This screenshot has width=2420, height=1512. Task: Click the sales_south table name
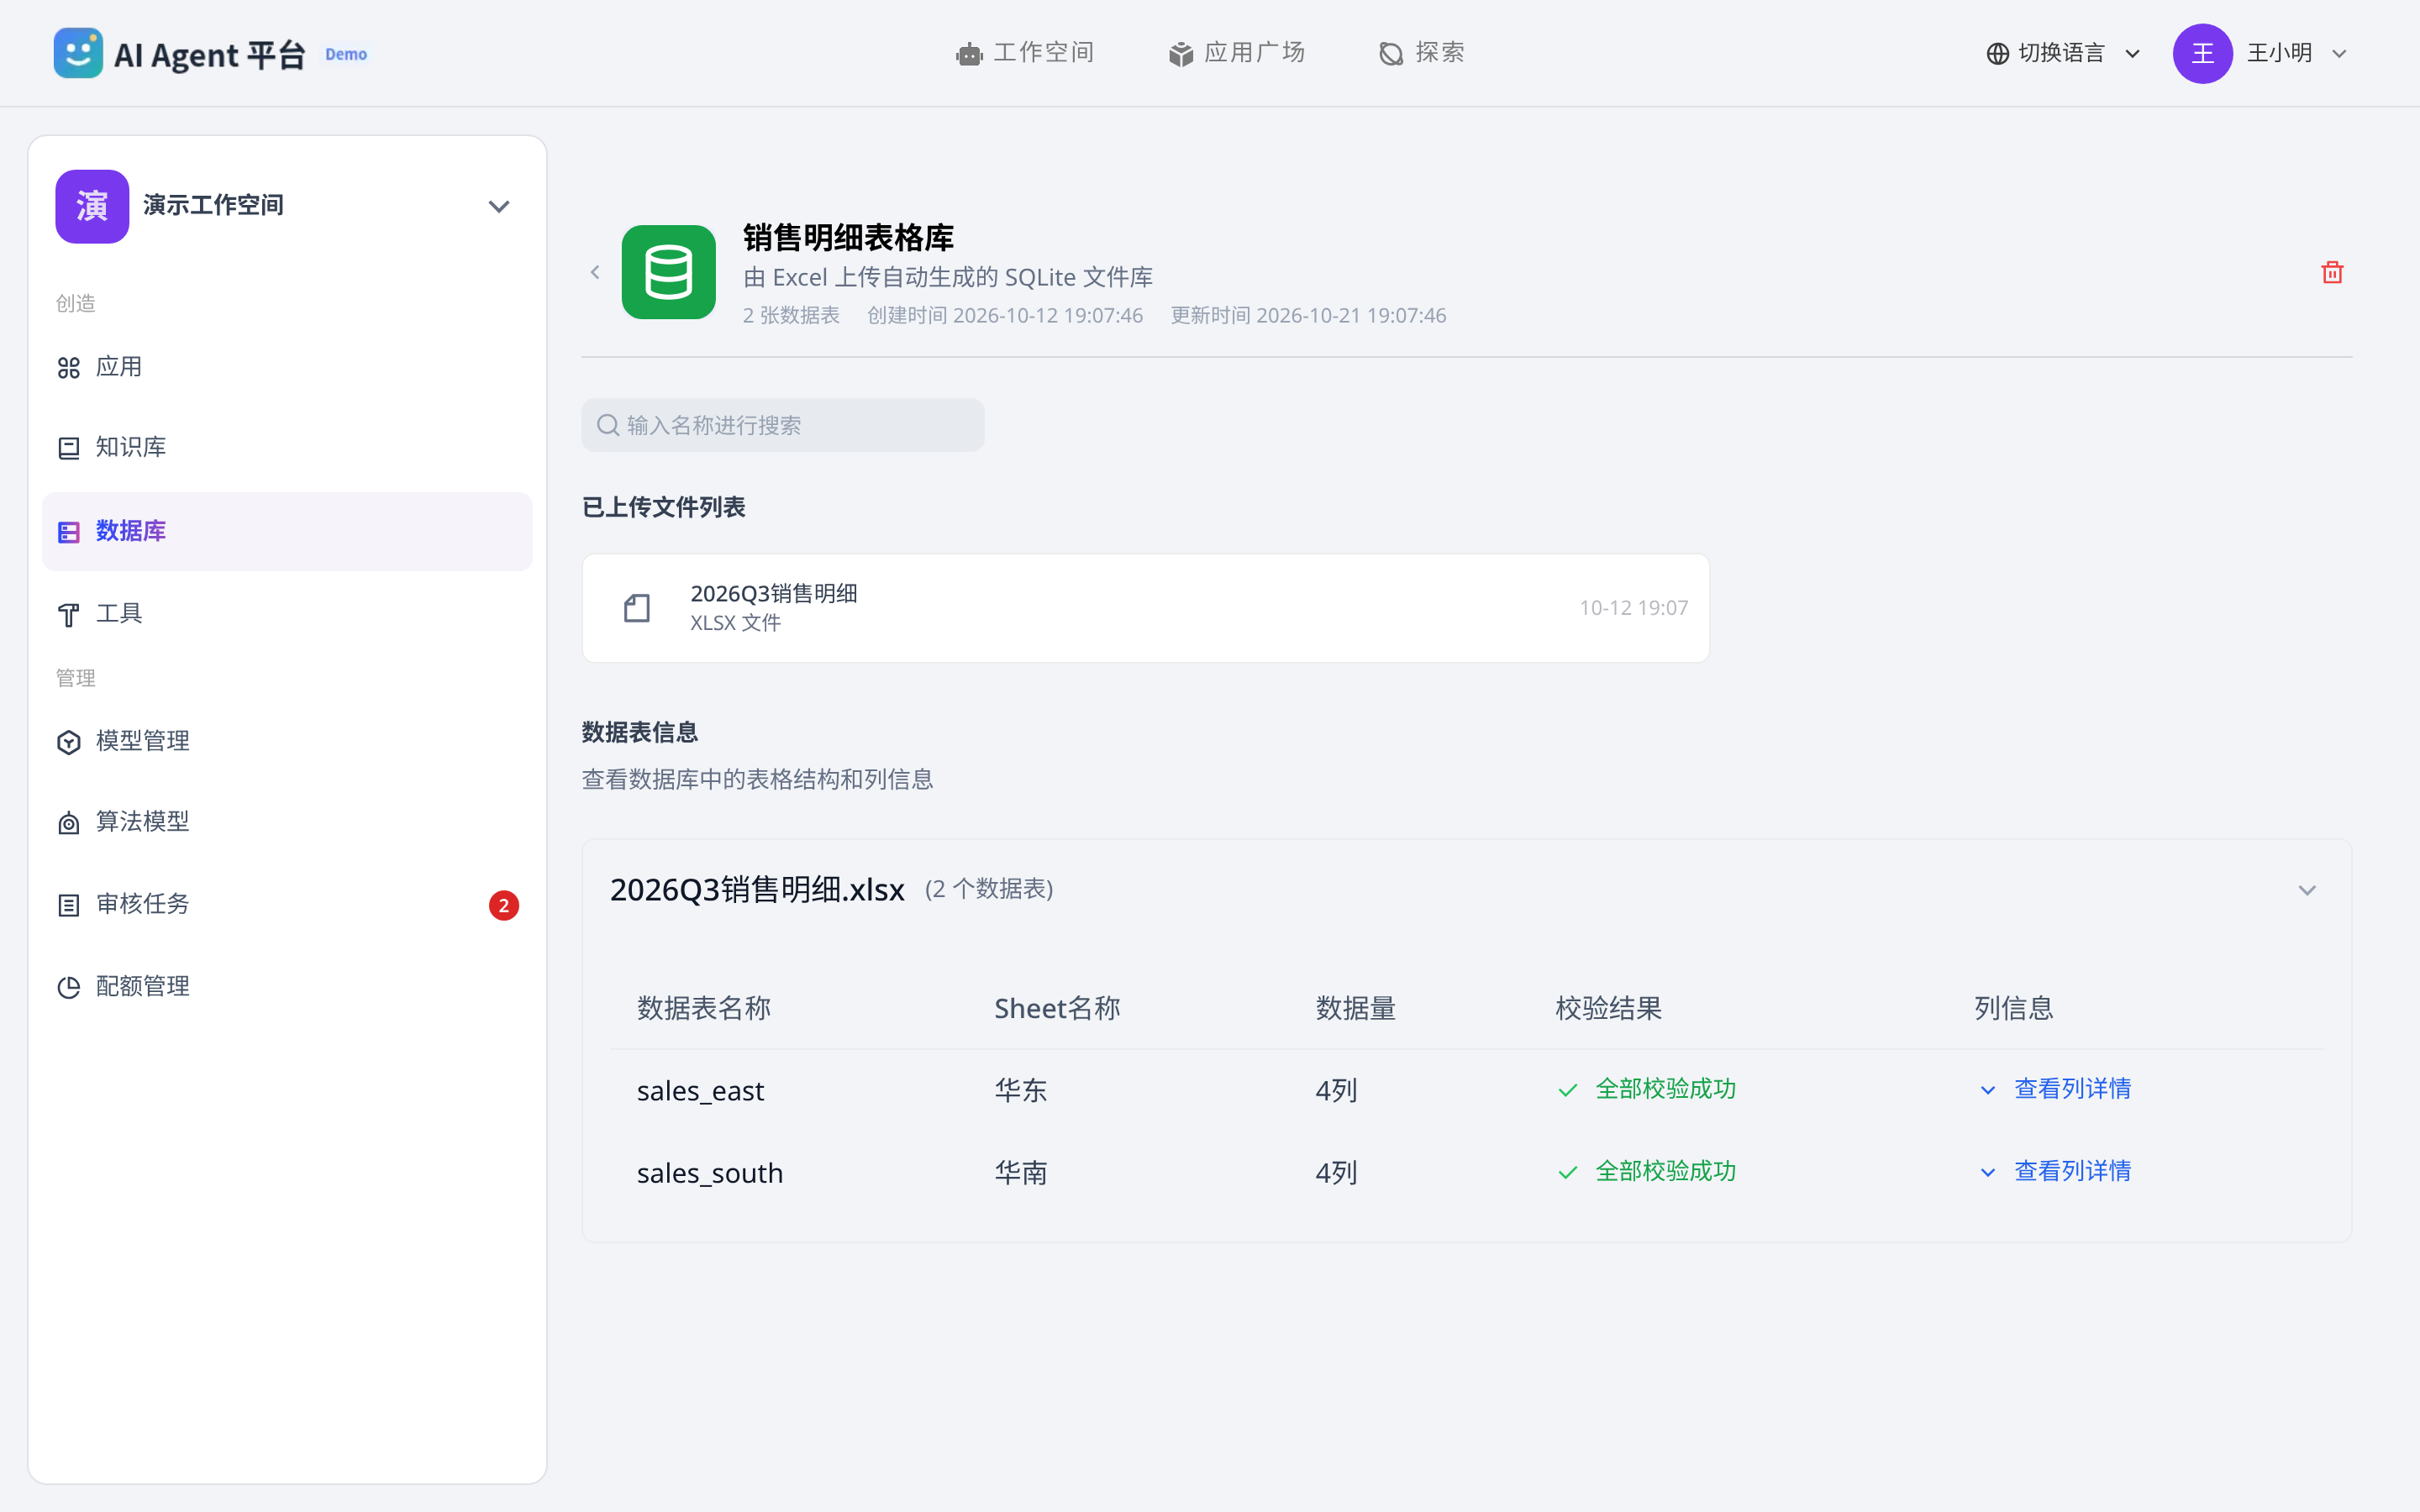(710, 1172)
